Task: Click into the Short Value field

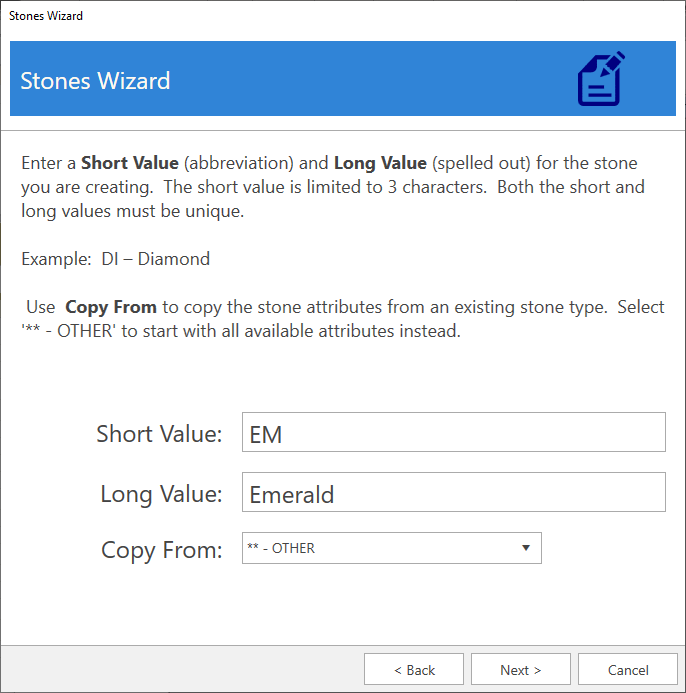Action: click(453, 433)
